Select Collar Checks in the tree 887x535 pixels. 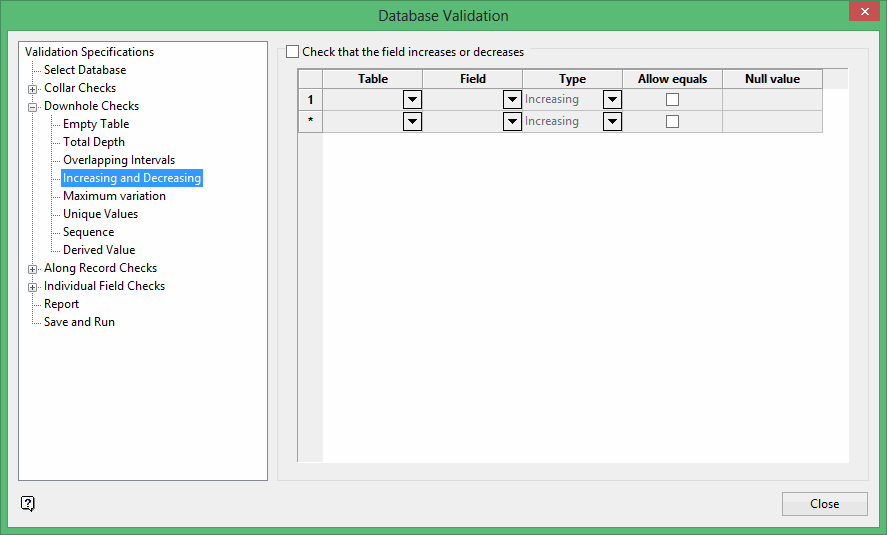pyautogui.click(x=80, y=88)
